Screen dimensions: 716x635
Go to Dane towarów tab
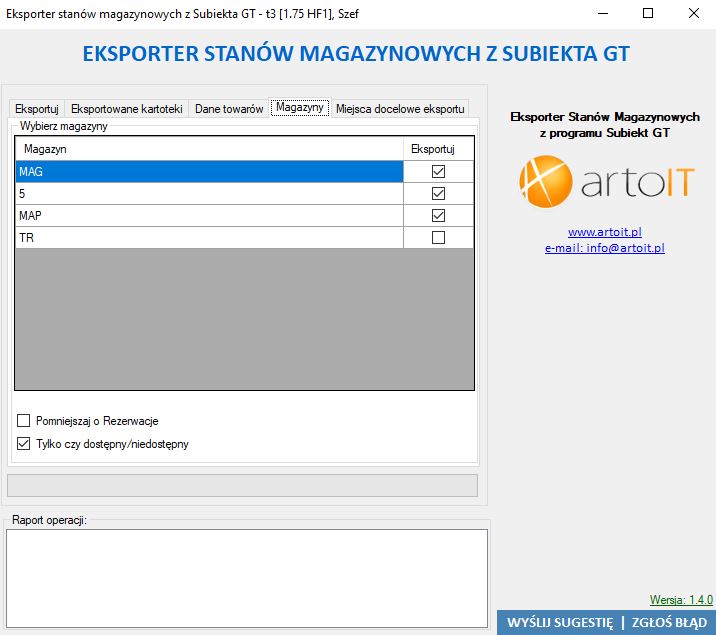point(229,108)
